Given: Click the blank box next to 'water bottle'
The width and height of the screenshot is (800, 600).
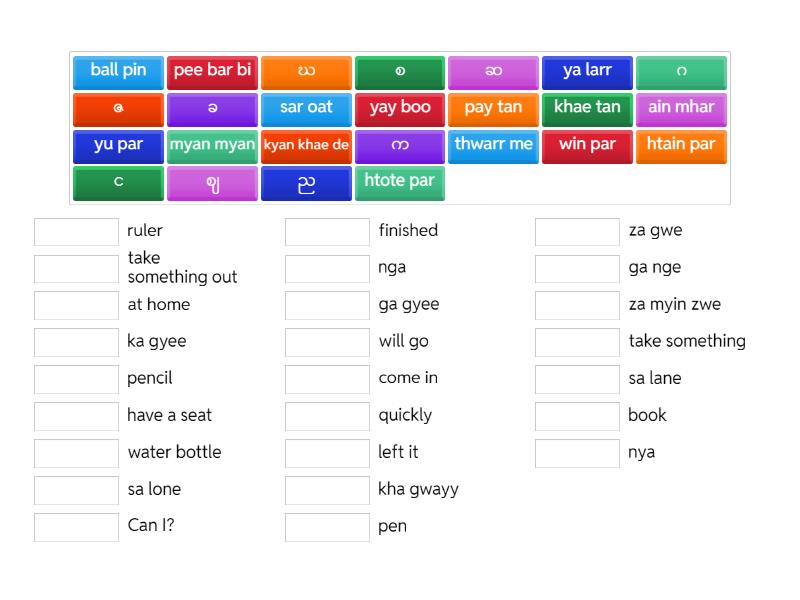Looking at the screenshot, I should [76, 453].
